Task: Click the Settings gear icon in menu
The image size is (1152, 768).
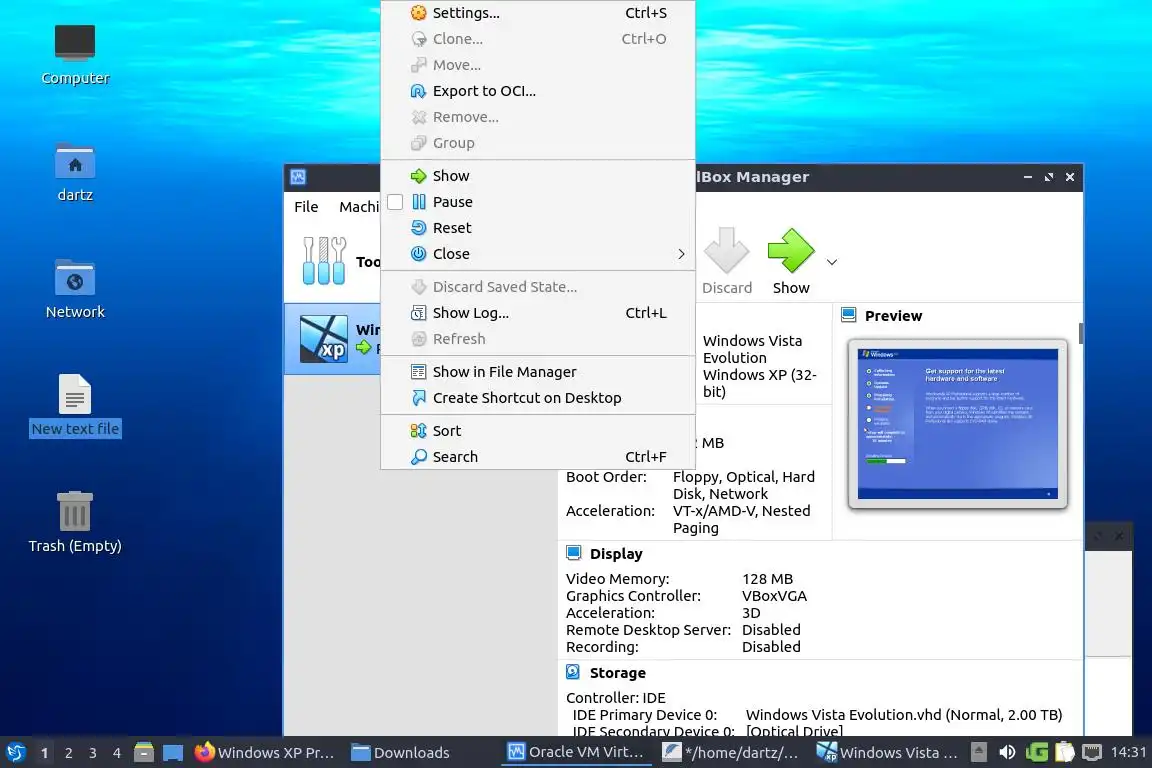Action: point(418,12)
